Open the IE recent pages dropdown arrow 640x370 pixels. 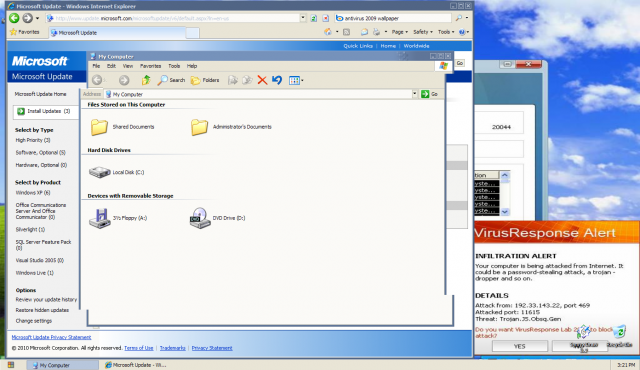tap(37, 18)
